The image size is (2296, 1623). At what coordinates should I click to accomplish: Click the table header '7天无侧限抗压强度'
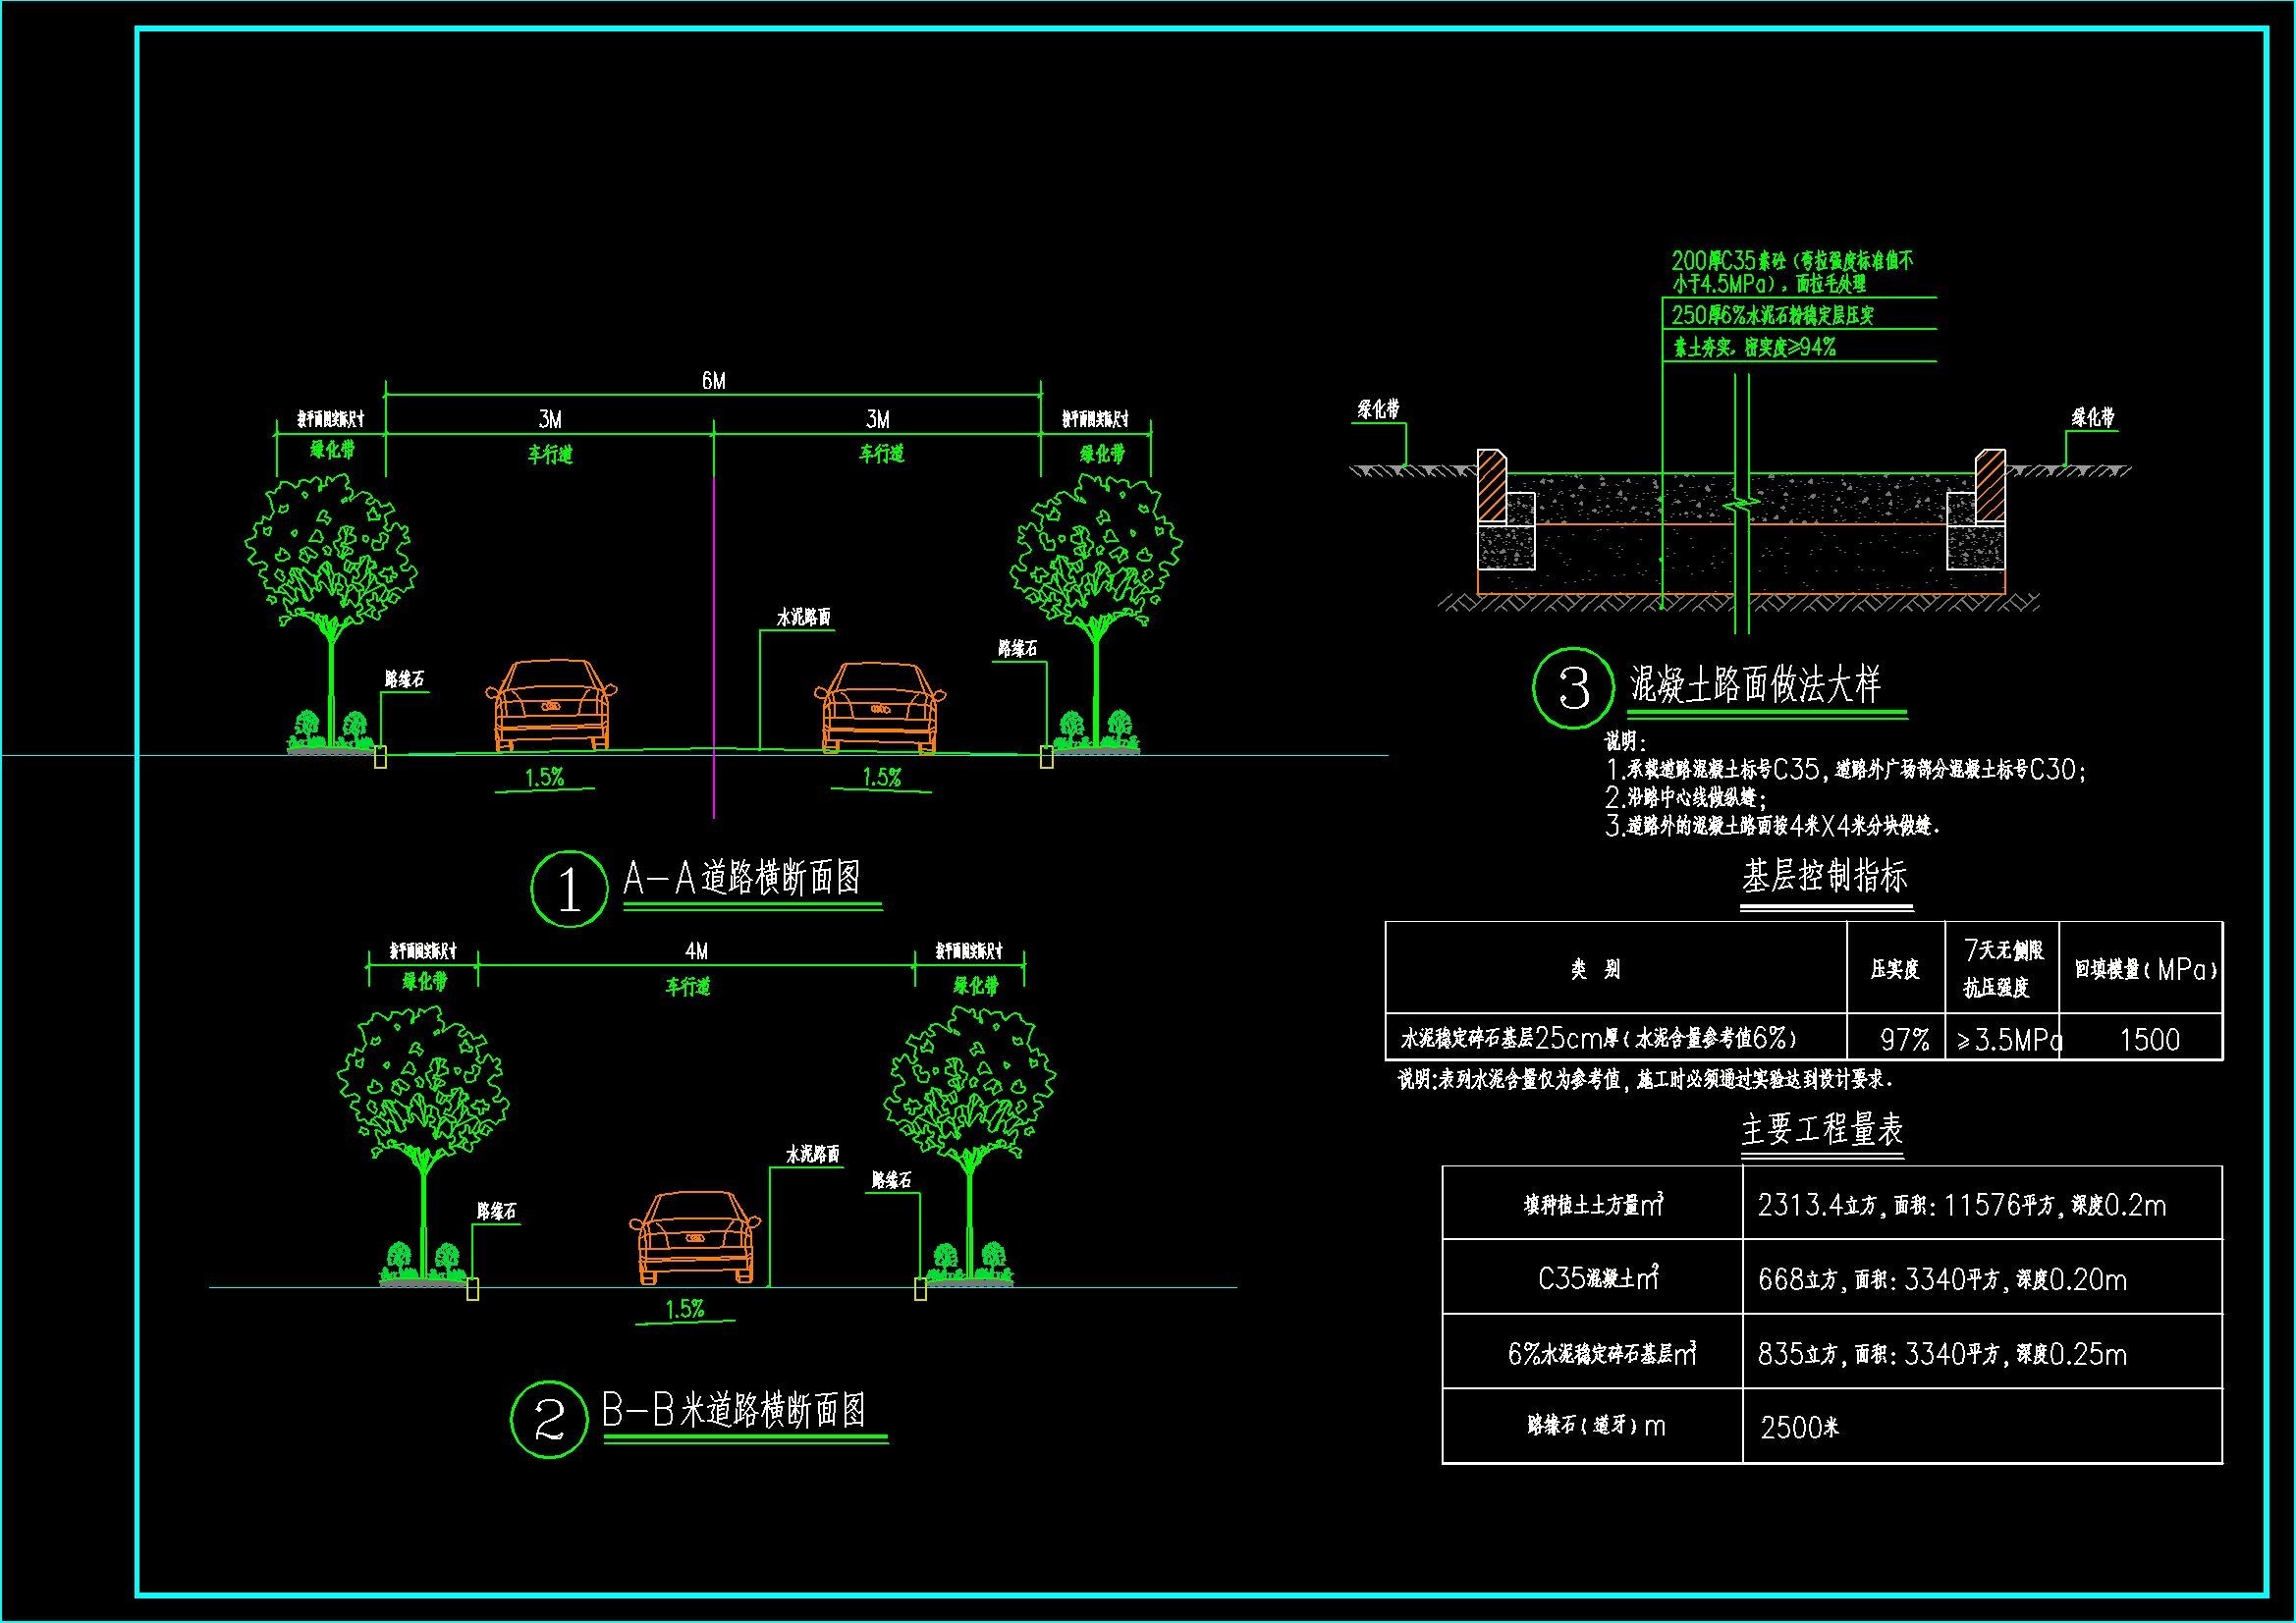pos(2003,968)
